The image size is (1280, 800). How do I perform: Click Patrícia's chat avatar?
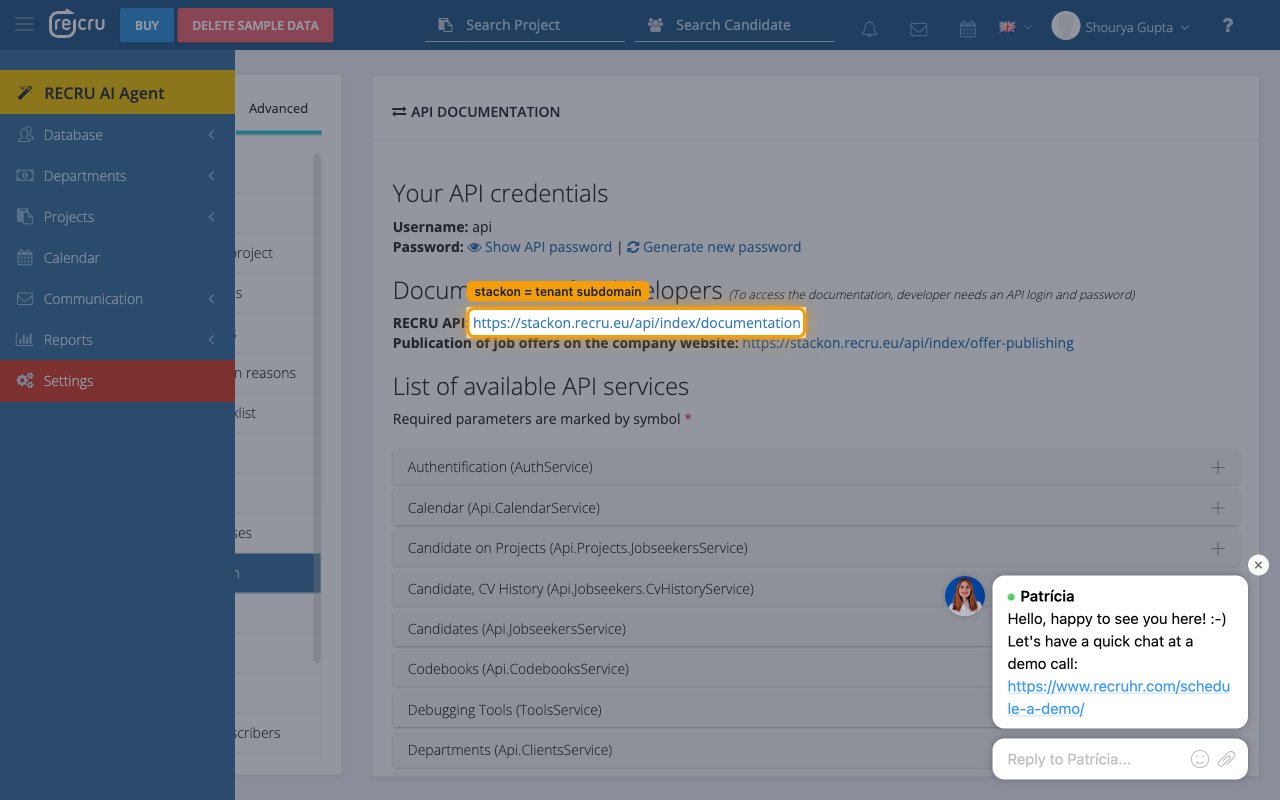point(965,596)
